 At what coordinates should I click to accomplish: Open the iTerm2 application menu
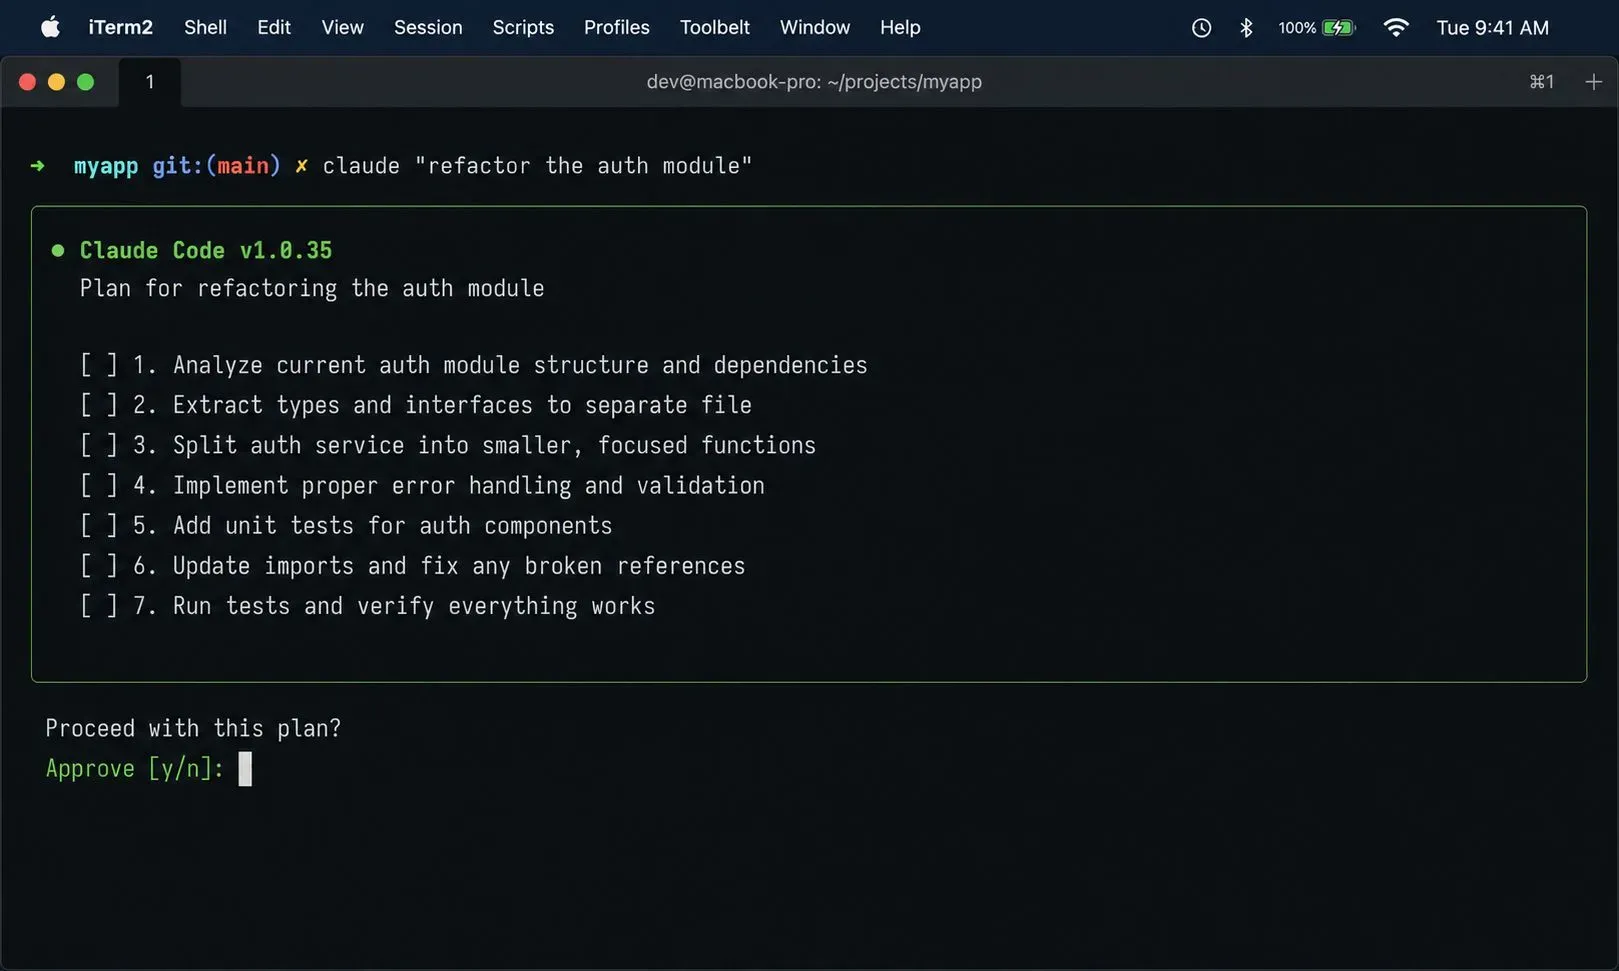point(120,27)
